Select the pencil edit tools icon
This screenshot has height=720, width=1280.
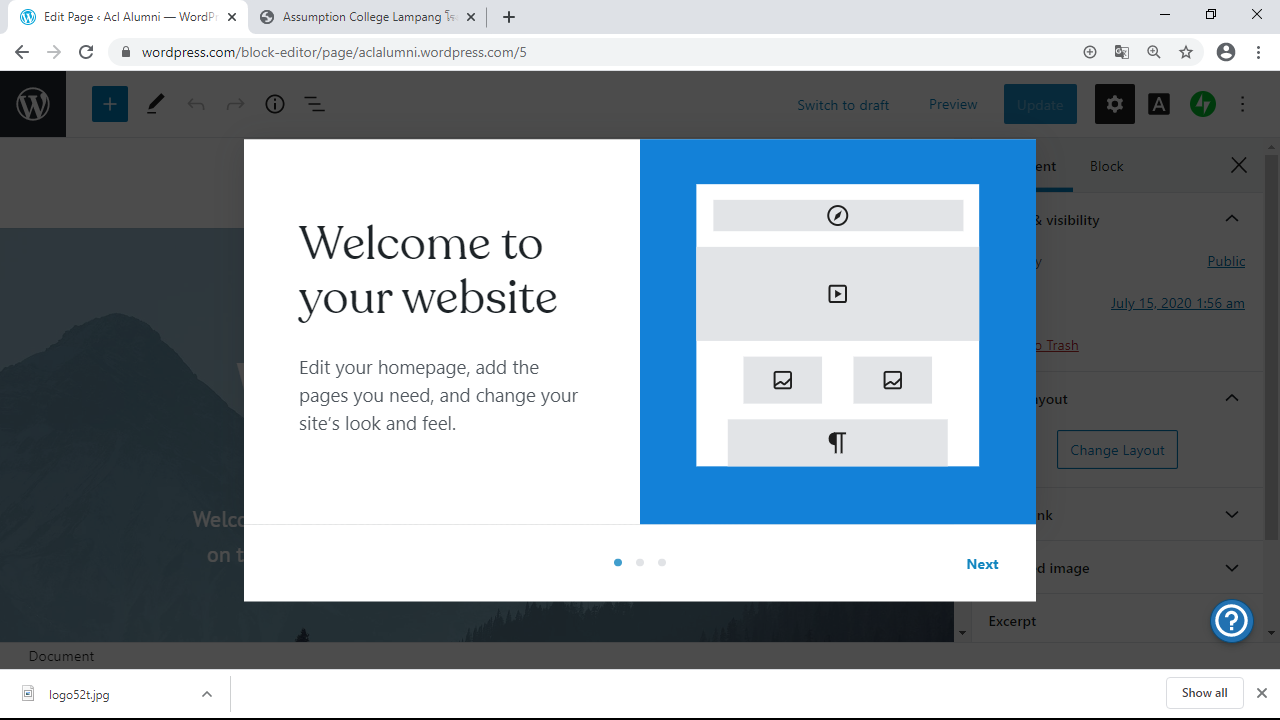tap(155, 104)
